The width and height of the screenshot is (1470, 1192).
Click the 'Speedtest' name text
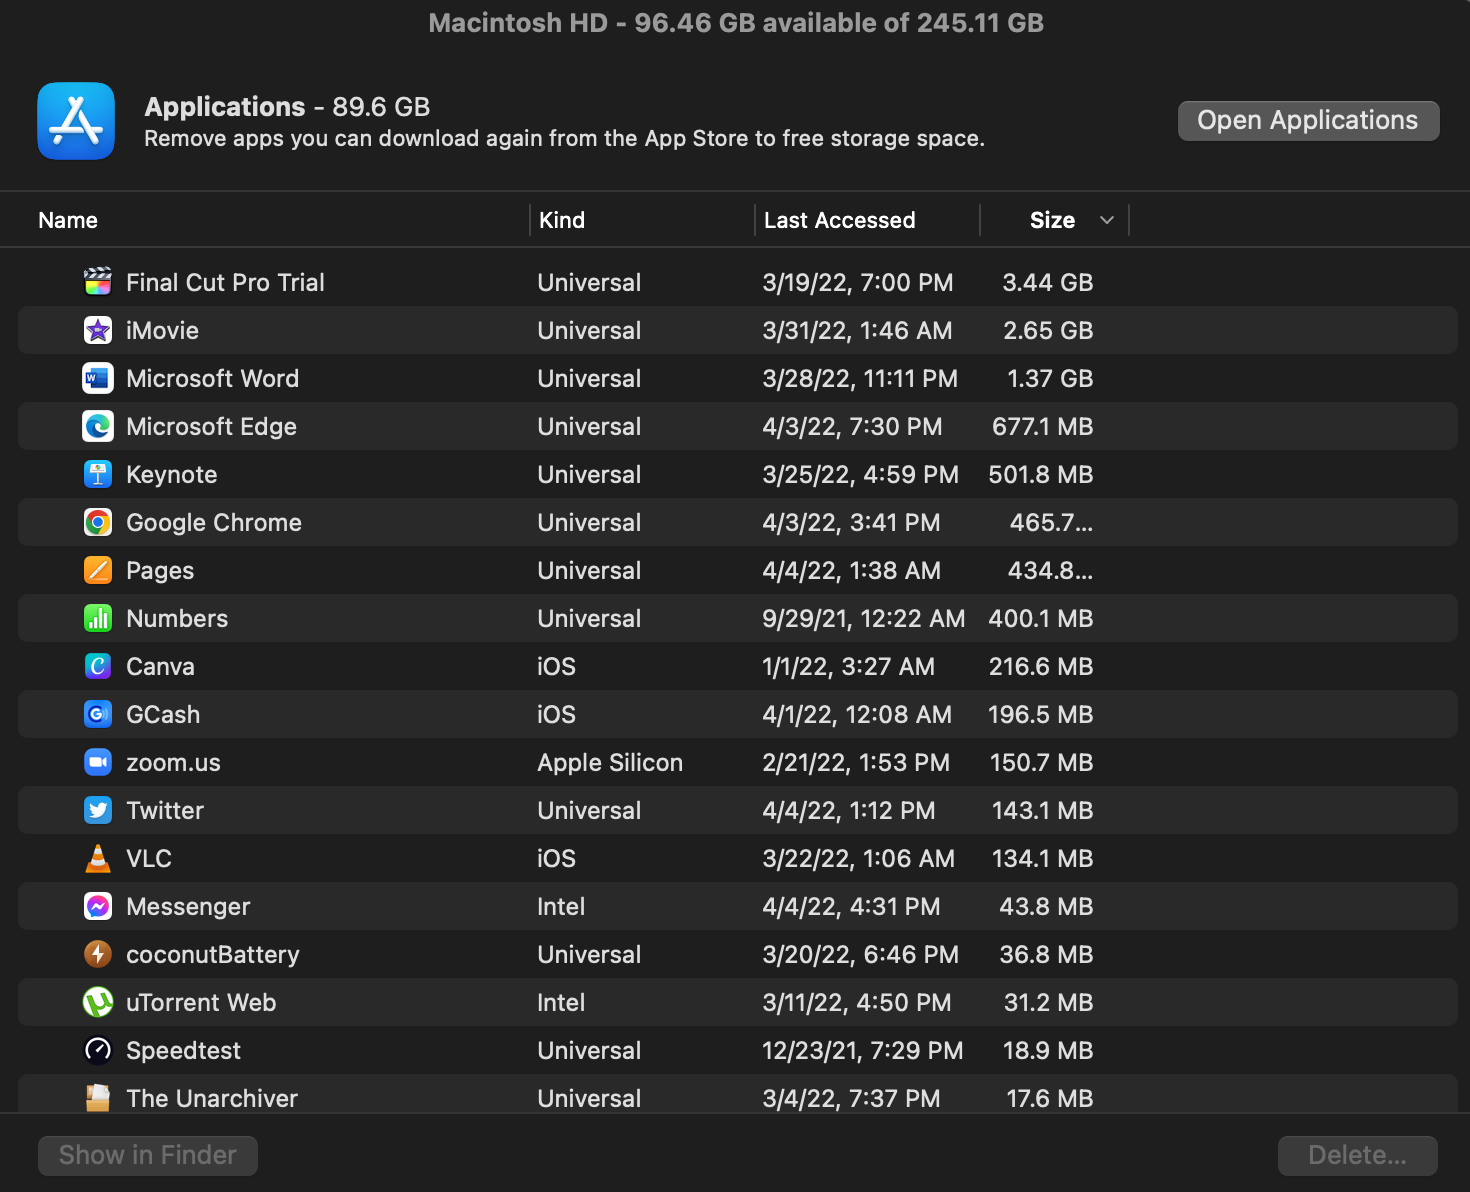(183, 1051)
